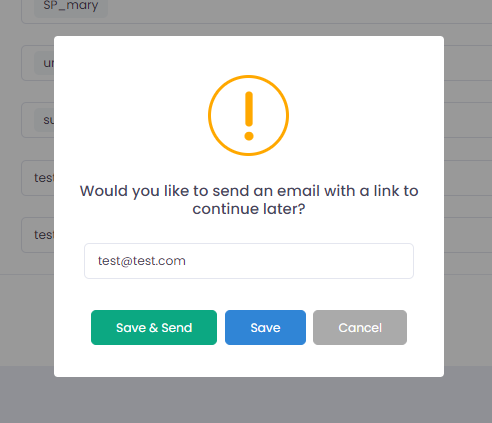Click the dark gray footer backdrop
492x423 pixels.
point(246,400)
